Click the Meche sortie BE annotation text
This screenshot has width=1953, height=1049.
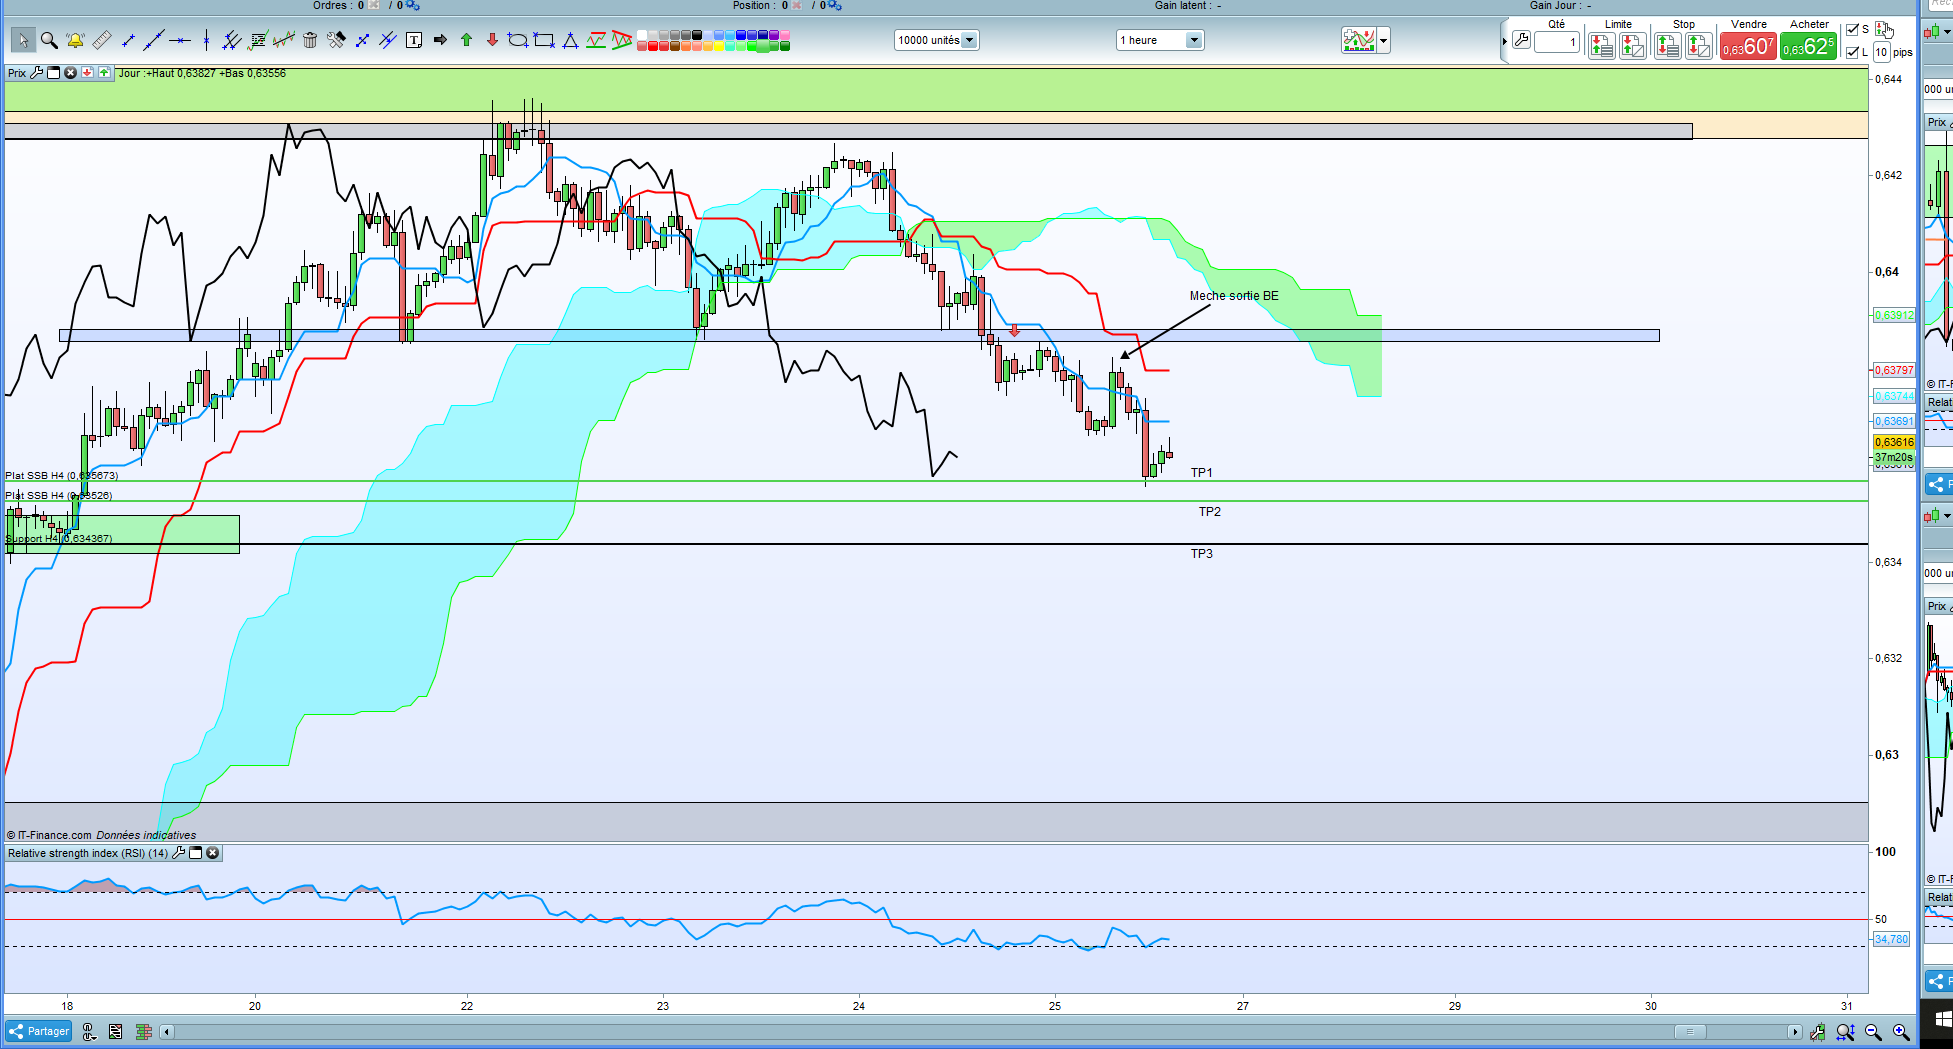[x=1234, y=296]
